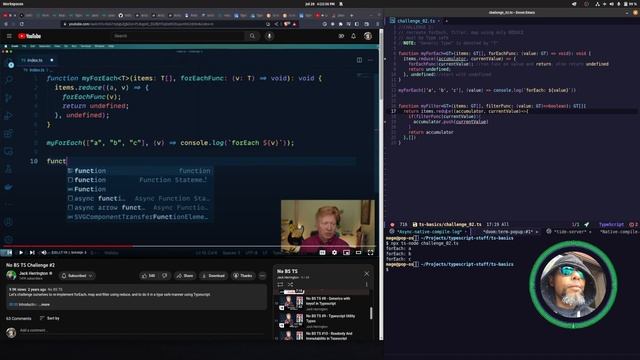Viewport: 640px width, 360px height.
Task: Switch to the GitHub browser tab
Action: click(125, 15)
